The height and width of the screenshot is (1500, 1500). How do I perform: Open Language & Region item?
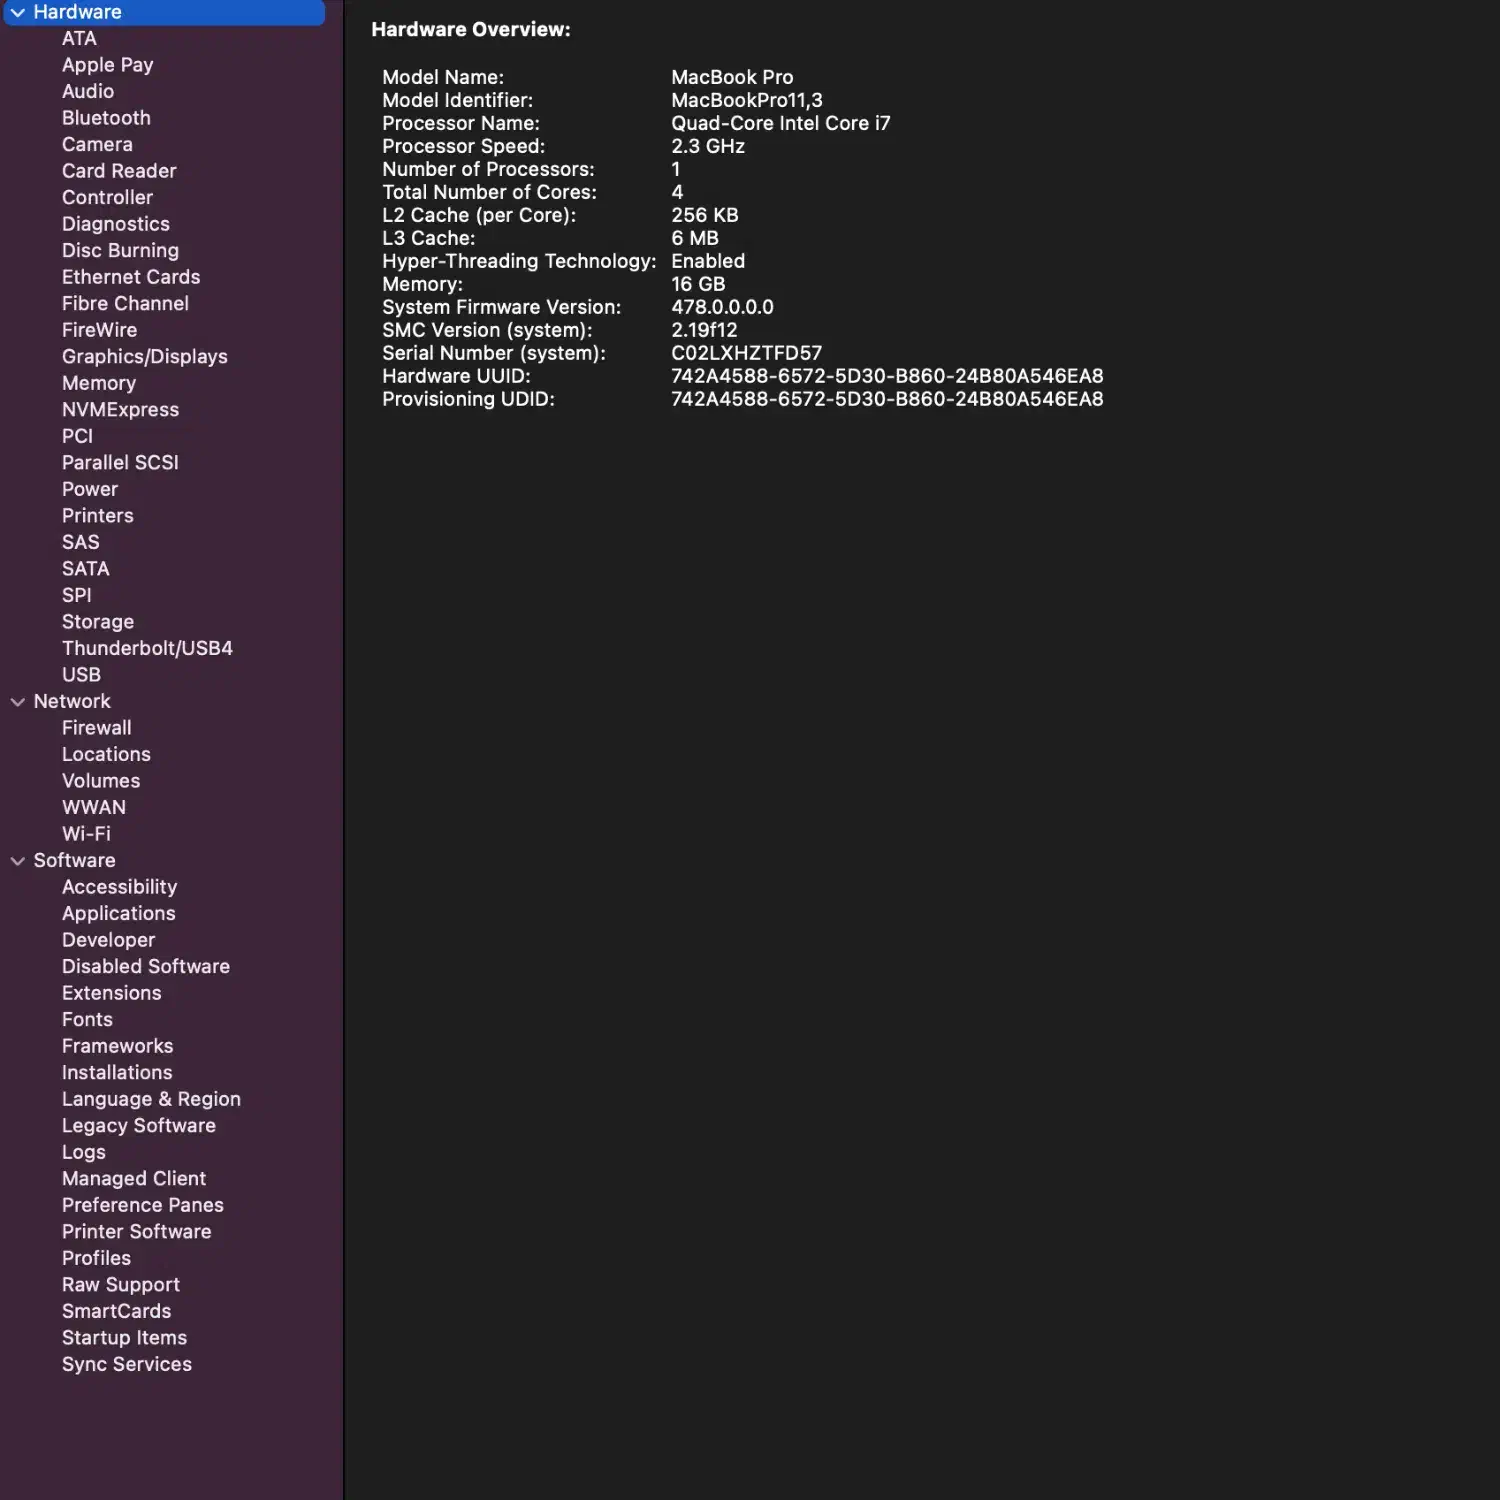[x=151, y=1099]
